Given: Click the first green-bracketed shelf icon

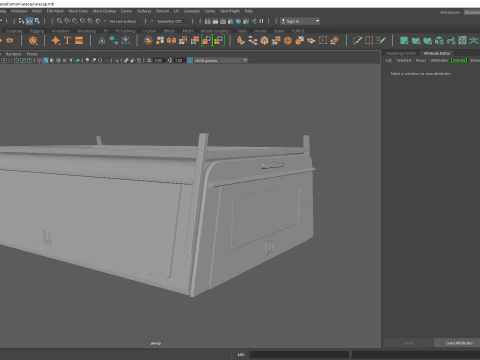Looking at the screenshot, I should tap(206, 40).
